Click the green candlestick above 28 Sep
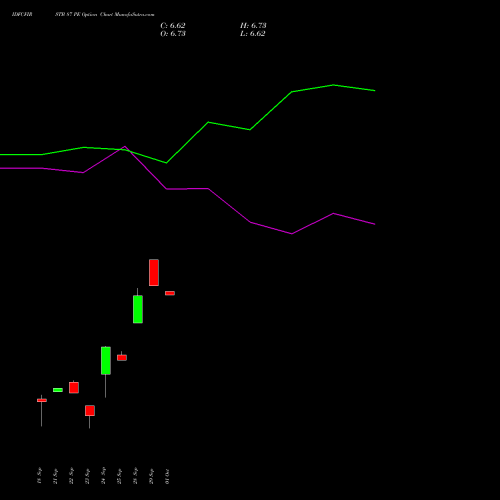This screenshot has height=500, width=500. pos(138,309)
